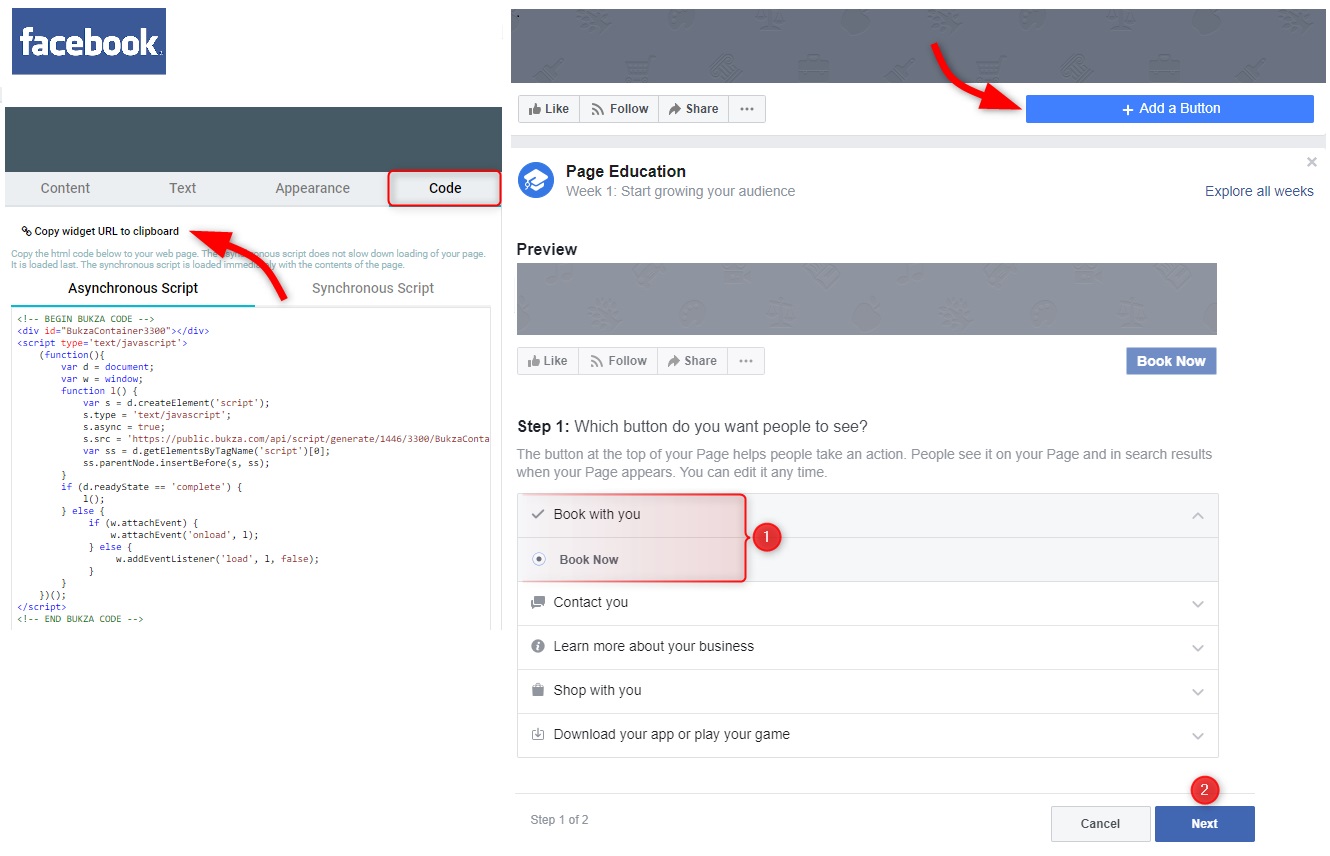Click the Facebook logo
This screenshot has width=1330, height=856.
pos(88,40)
